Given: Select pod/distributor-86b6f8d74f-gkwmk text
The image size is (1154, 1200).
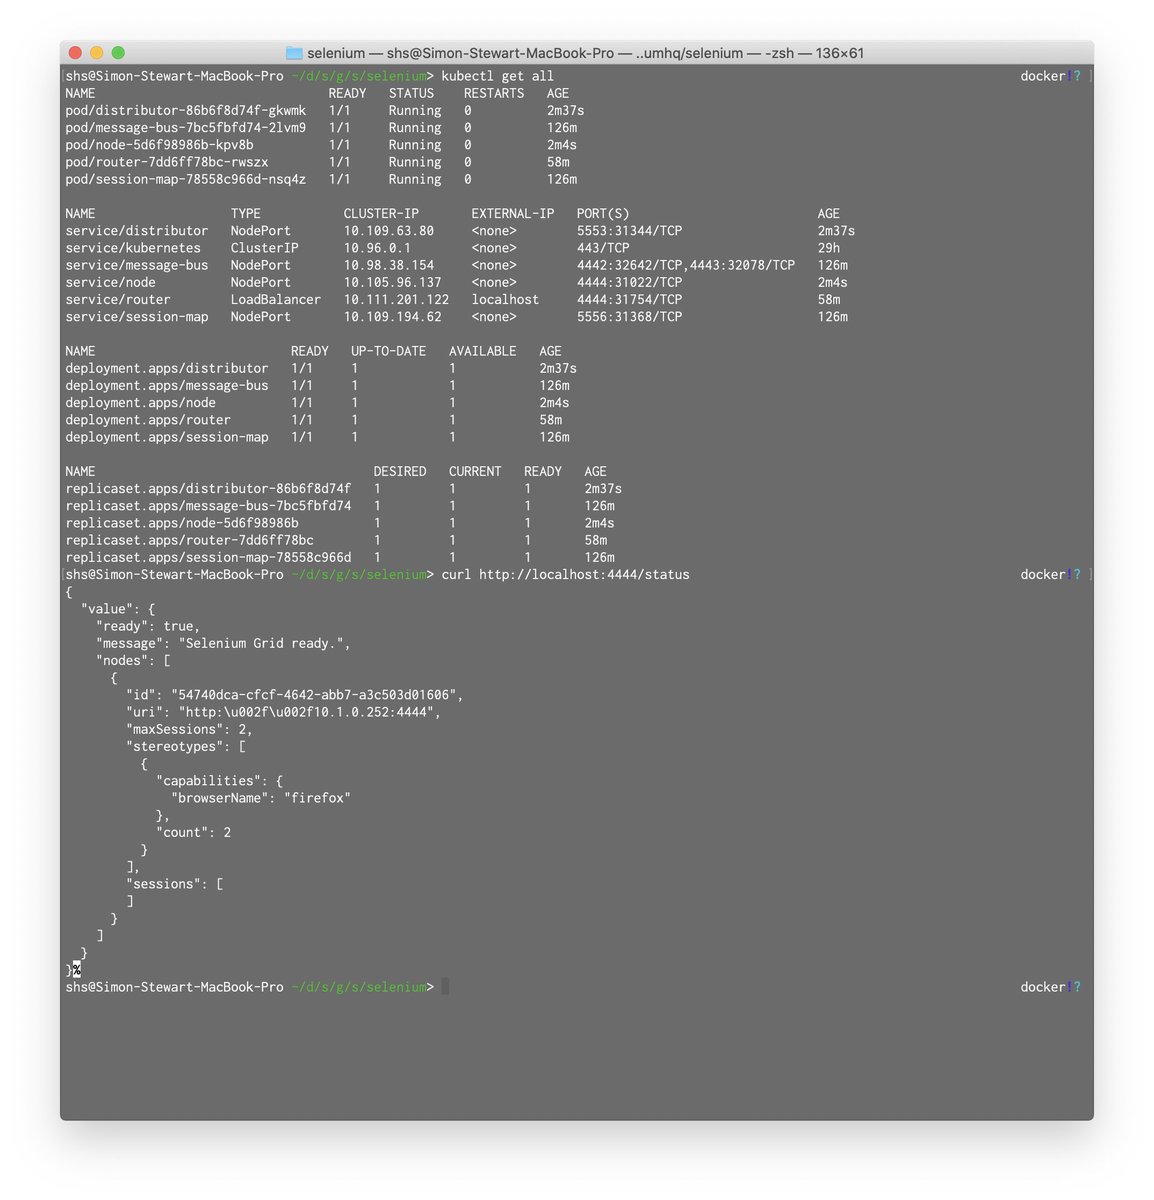Looking at the screenshot, I should click(186, 111).
